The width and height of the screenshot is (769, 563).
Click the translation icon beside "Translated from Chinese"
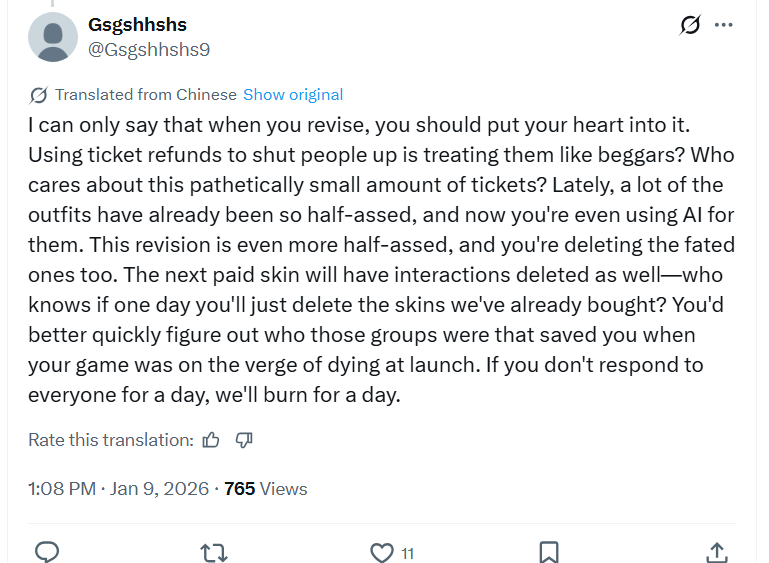pos(38,95)
